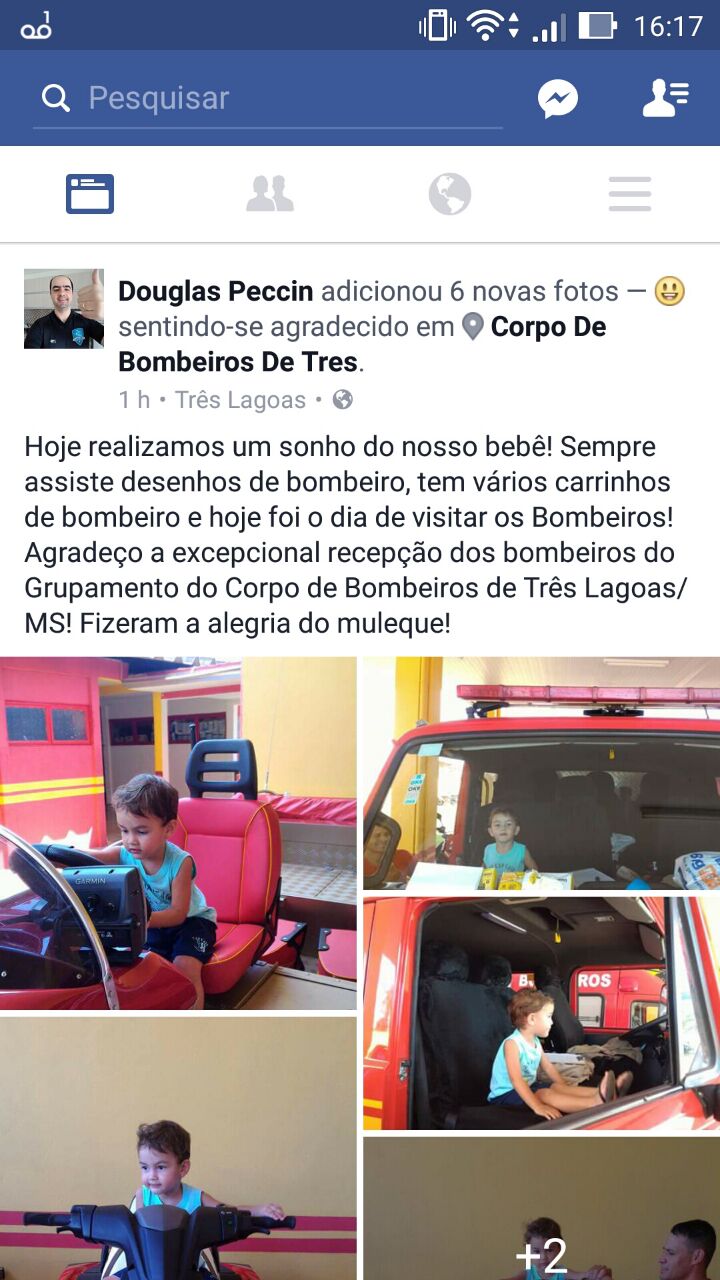View photo of boy on ATV handlebars
This screenshot has width=720, height=1280.
click(178, 1149)
